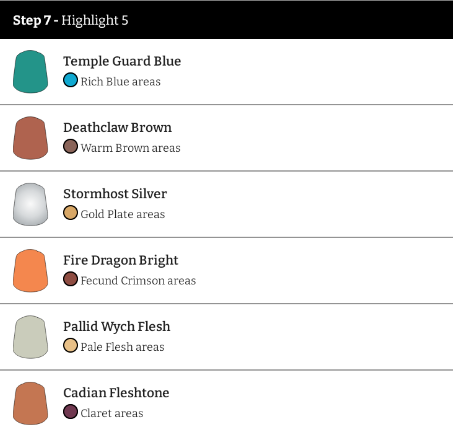
Task: Click the Deathclaw Brown paint pot icon
Action: point(30,138)
